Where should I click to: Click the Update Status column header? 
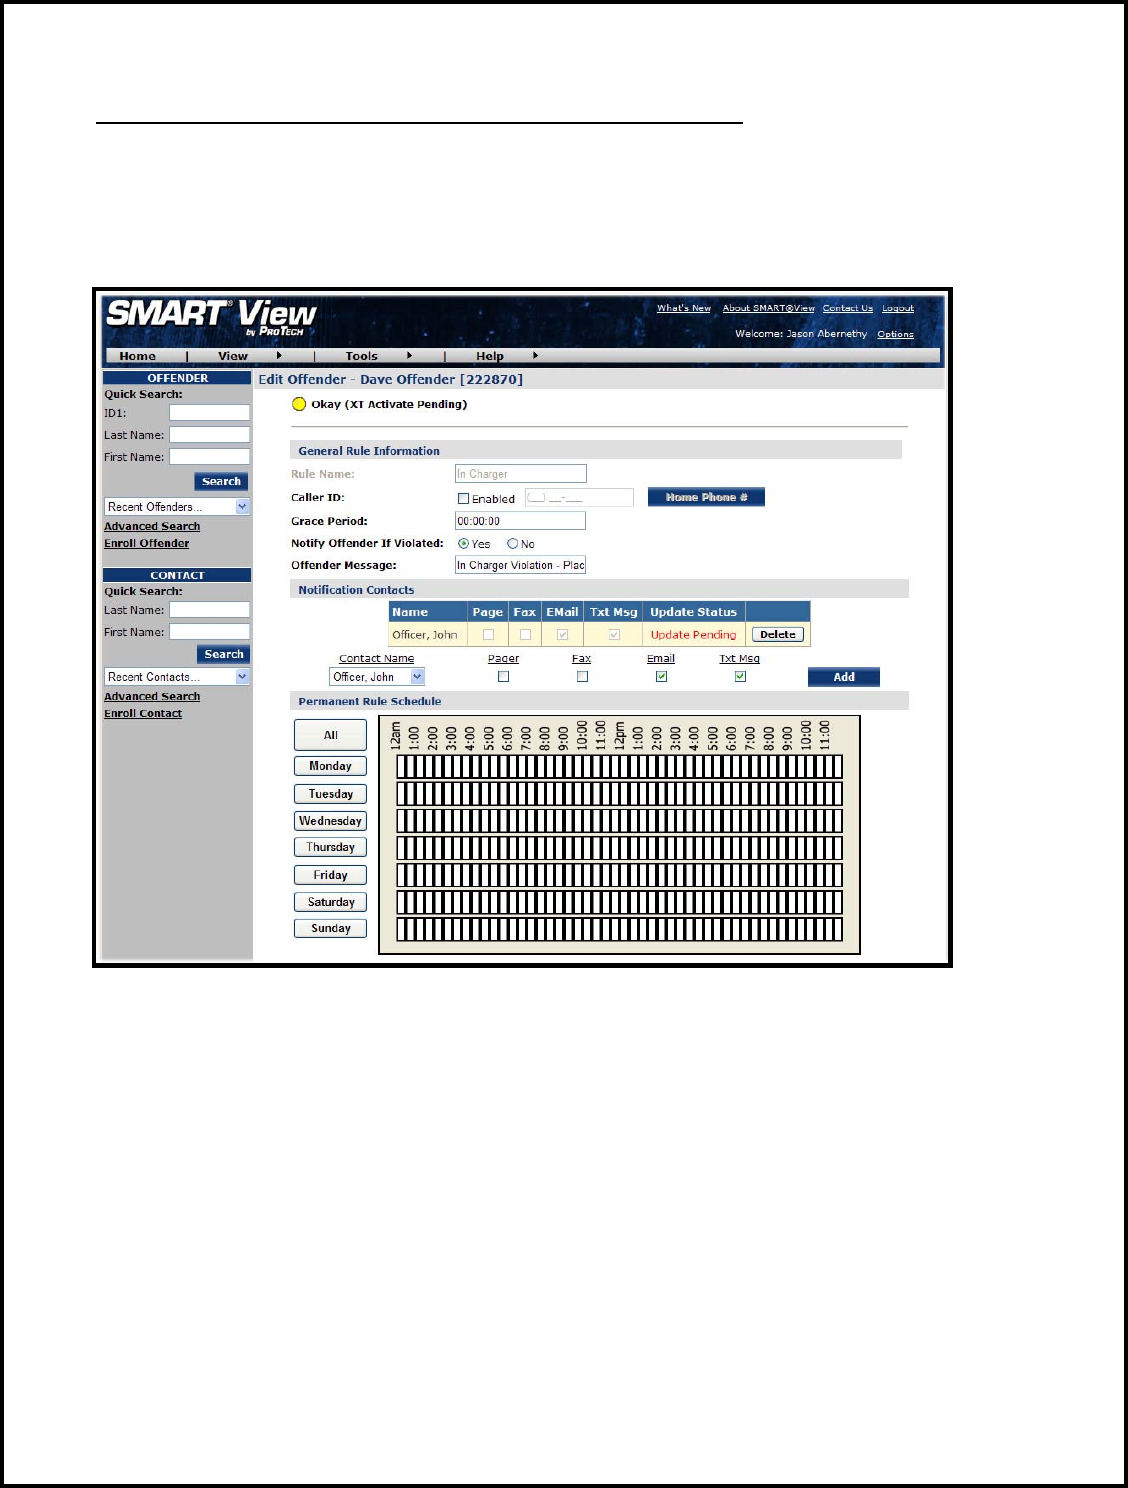(x=694, y=612)
